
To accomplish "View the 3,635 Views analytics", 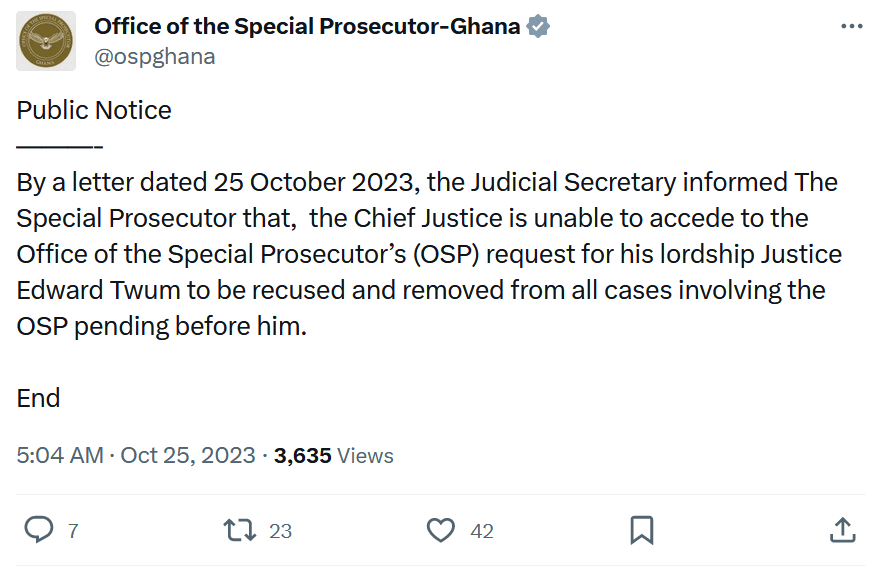I will coord(334,456).
